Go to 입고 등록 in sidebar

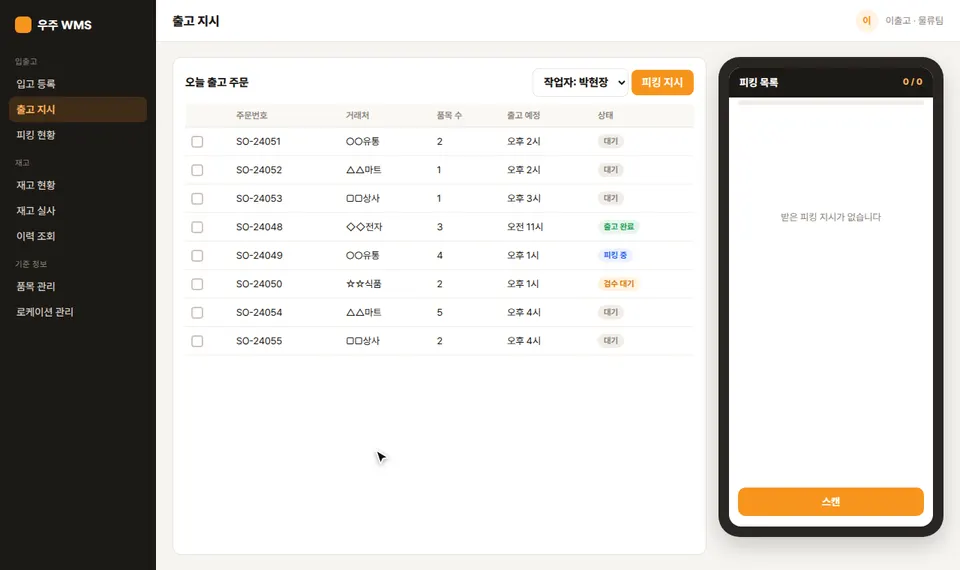coord(78,84)
